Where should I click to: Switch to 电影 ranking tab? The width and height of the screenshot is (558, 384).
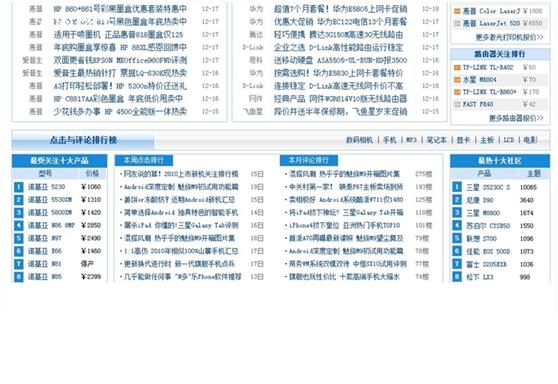(x=530, y=140)
